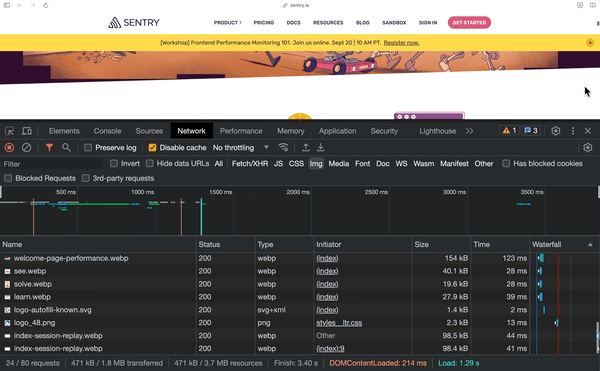Check Has blocked cookies checkbox
The image size is (600, 371).
pyautogui.click(x=506, y=163)
